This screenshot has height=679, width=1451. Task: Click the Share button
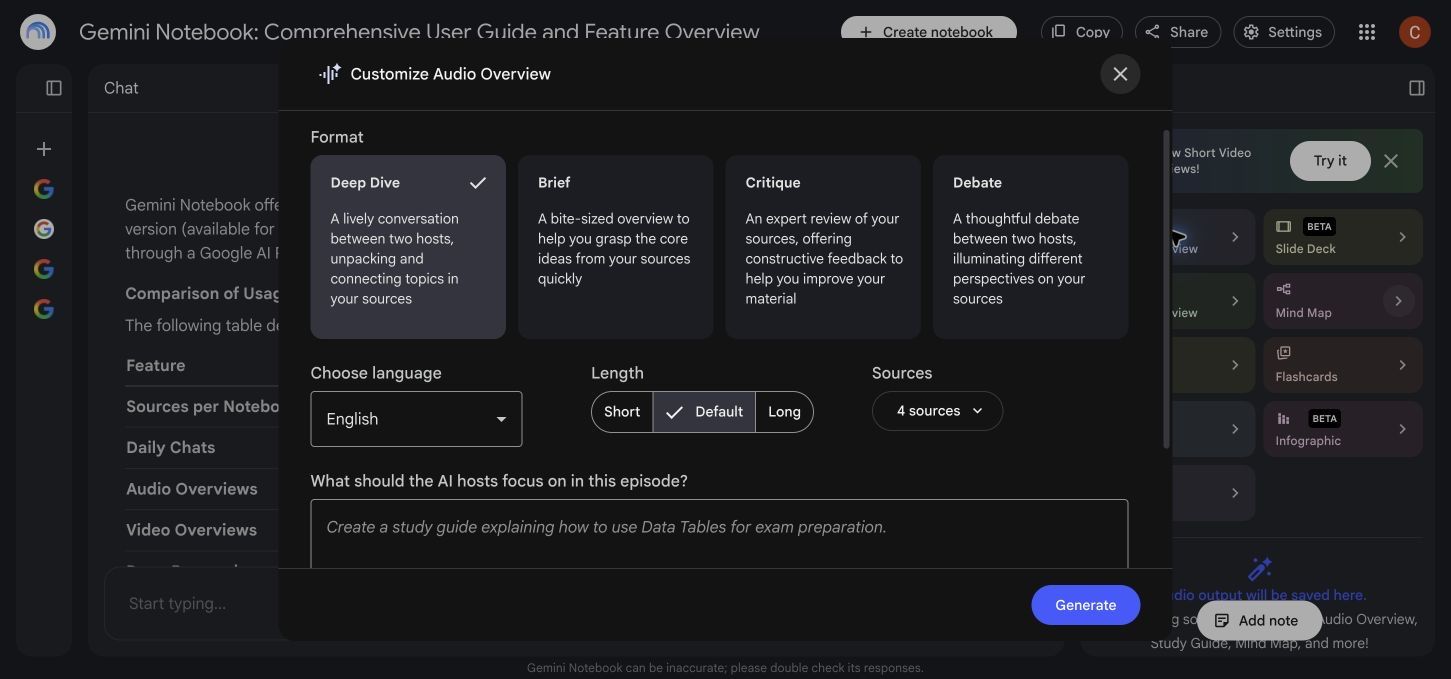coord(1177,32)
